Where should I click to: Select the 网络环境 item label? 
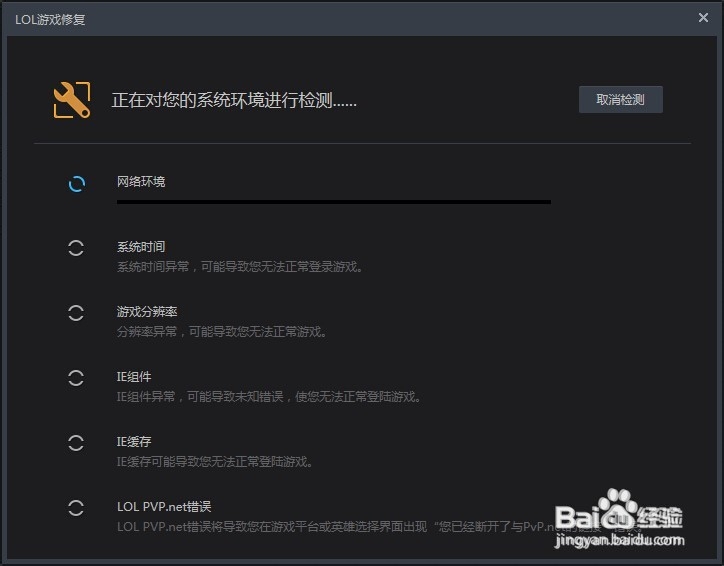tap(141, 181)
